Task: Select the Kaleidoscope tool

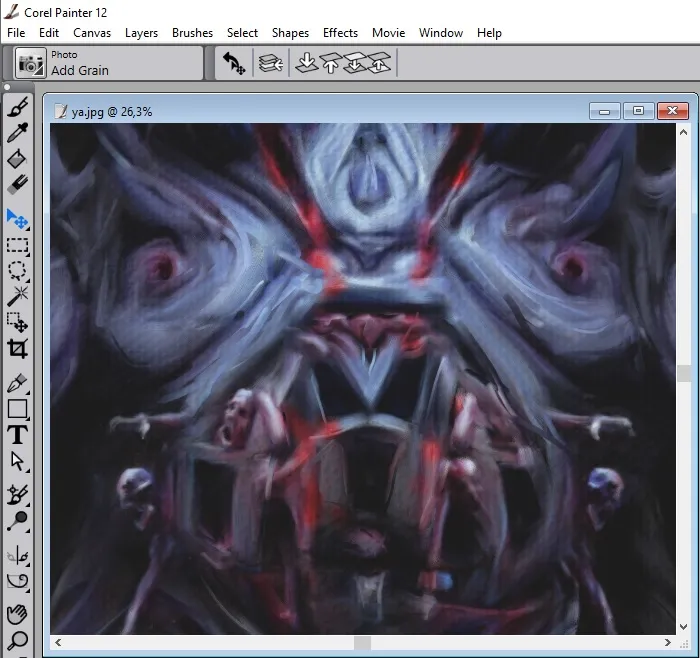Action: coord(17,582)
